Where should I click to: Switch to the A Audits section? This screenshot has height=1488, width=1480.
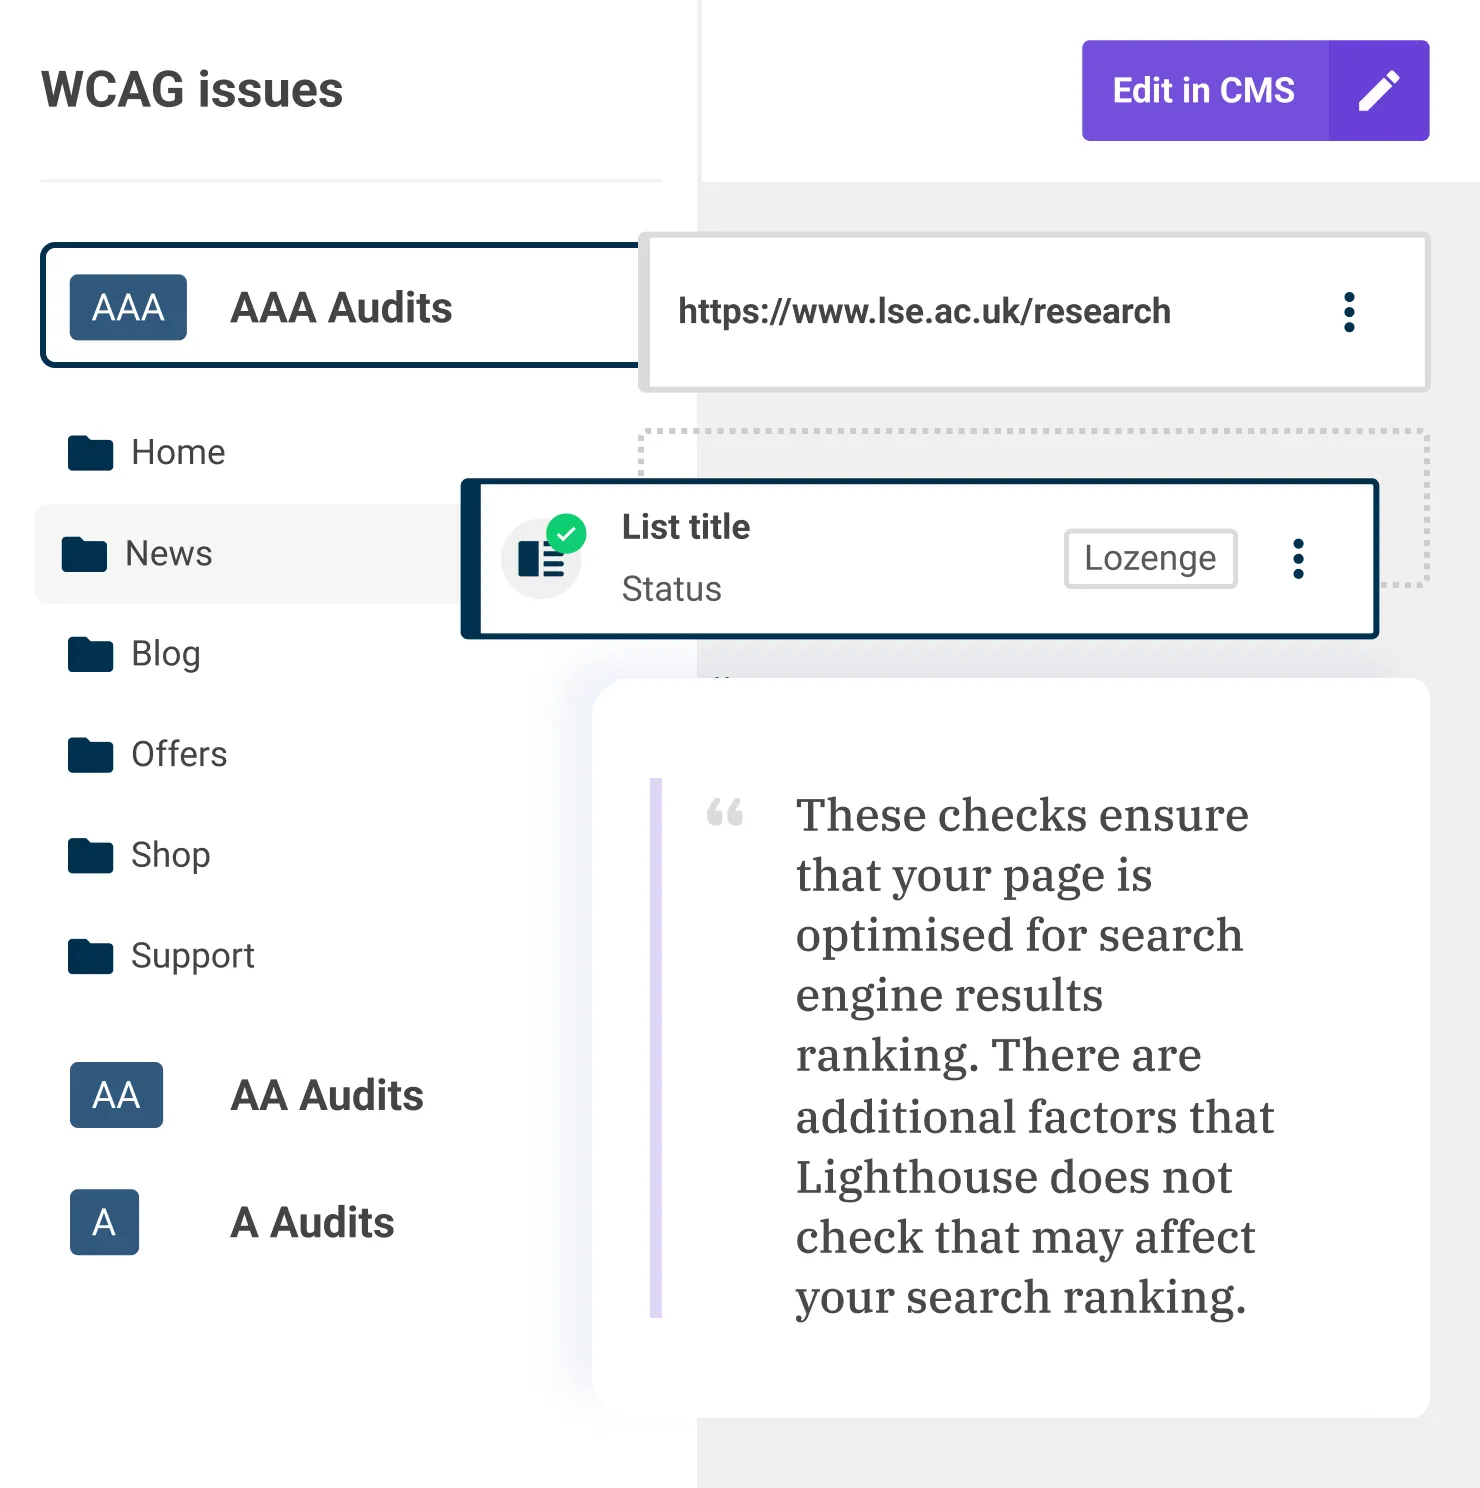[312, 1223]
